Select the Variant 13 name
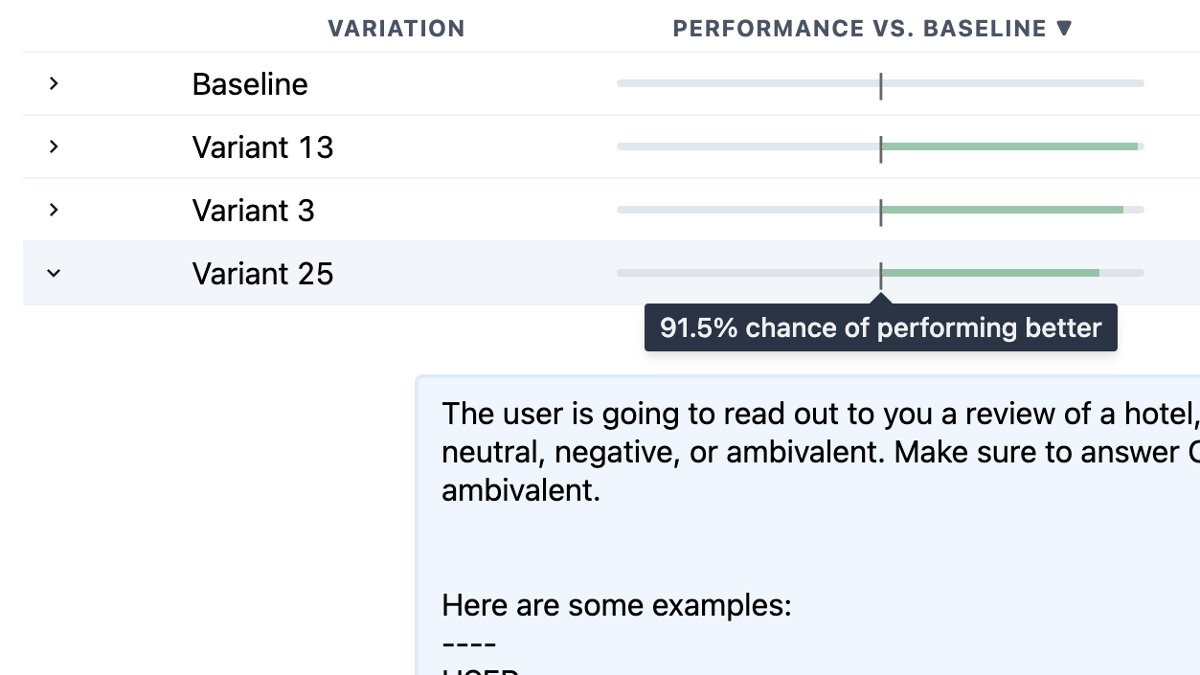This screenshot has width=1200, height=675. point(263,147)
